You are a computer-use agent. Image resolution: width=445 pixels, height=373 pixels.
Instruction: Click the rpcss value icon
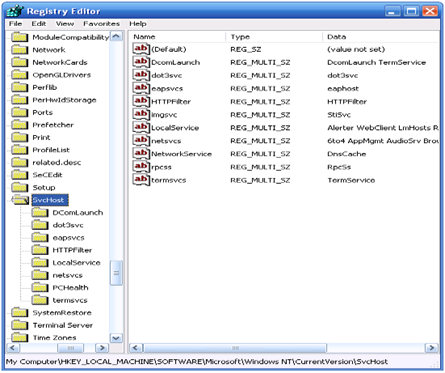pos(141,167)
